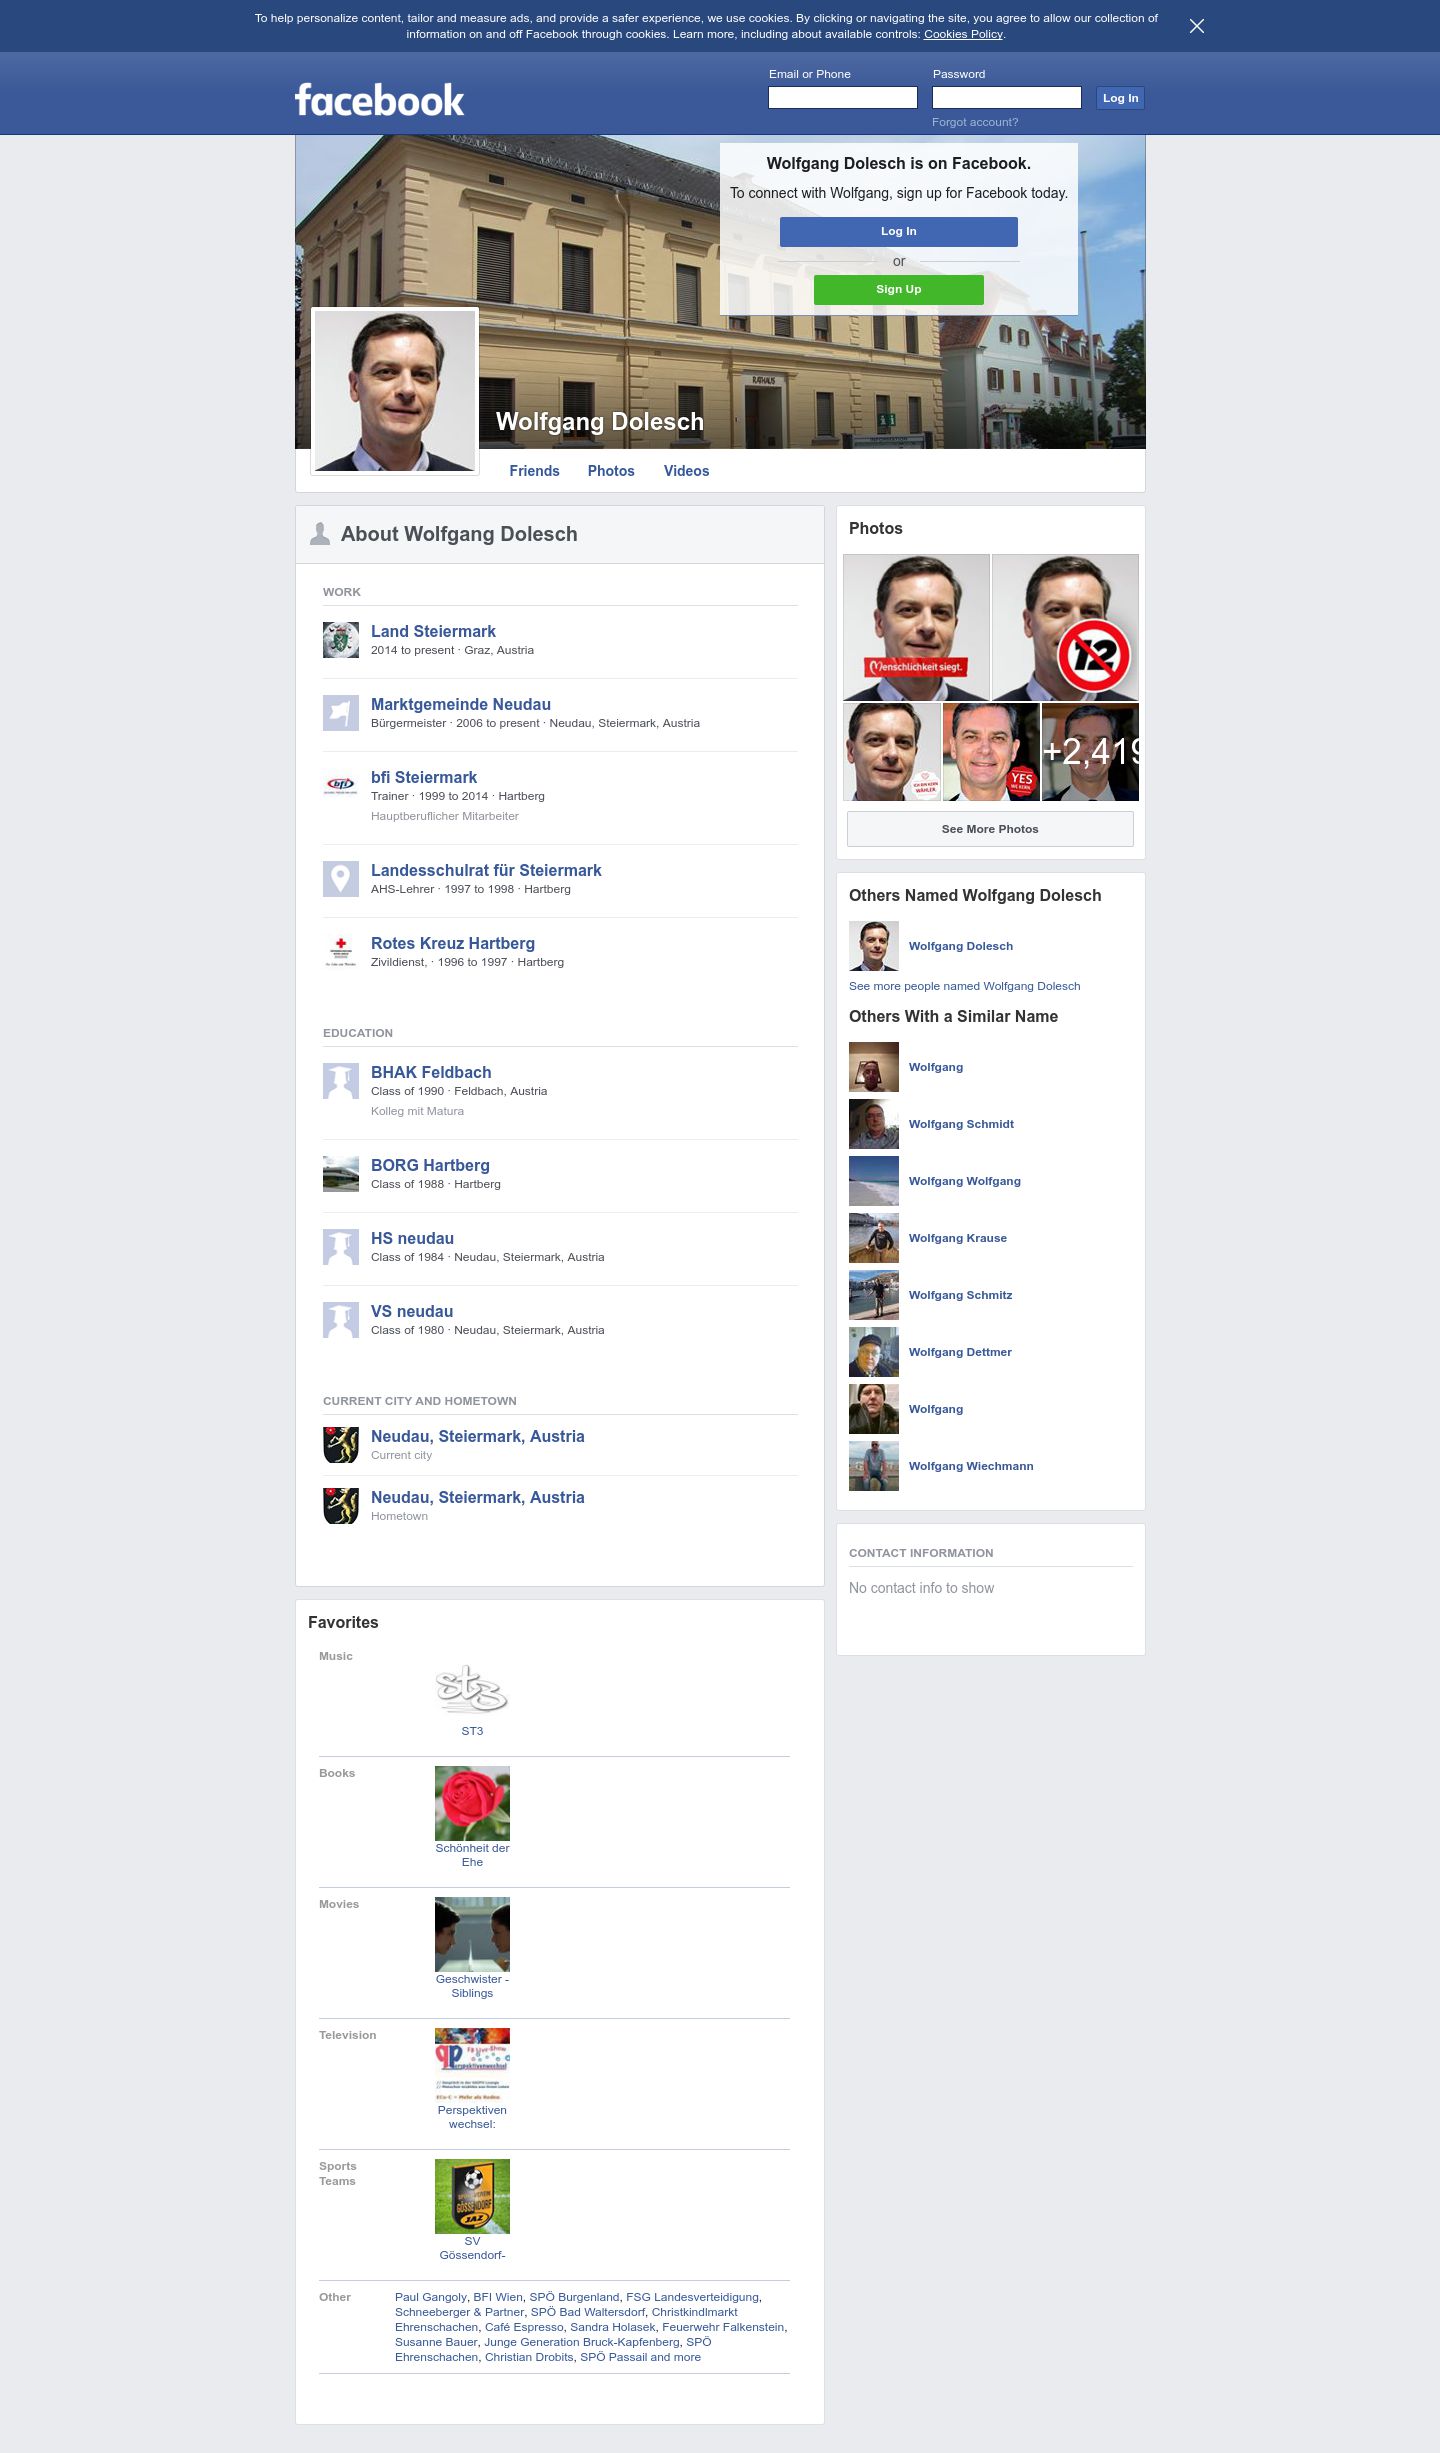The image size is (1440, 2453).
Task: Click the header Log In button
Action: click(x=1120, y=98)
